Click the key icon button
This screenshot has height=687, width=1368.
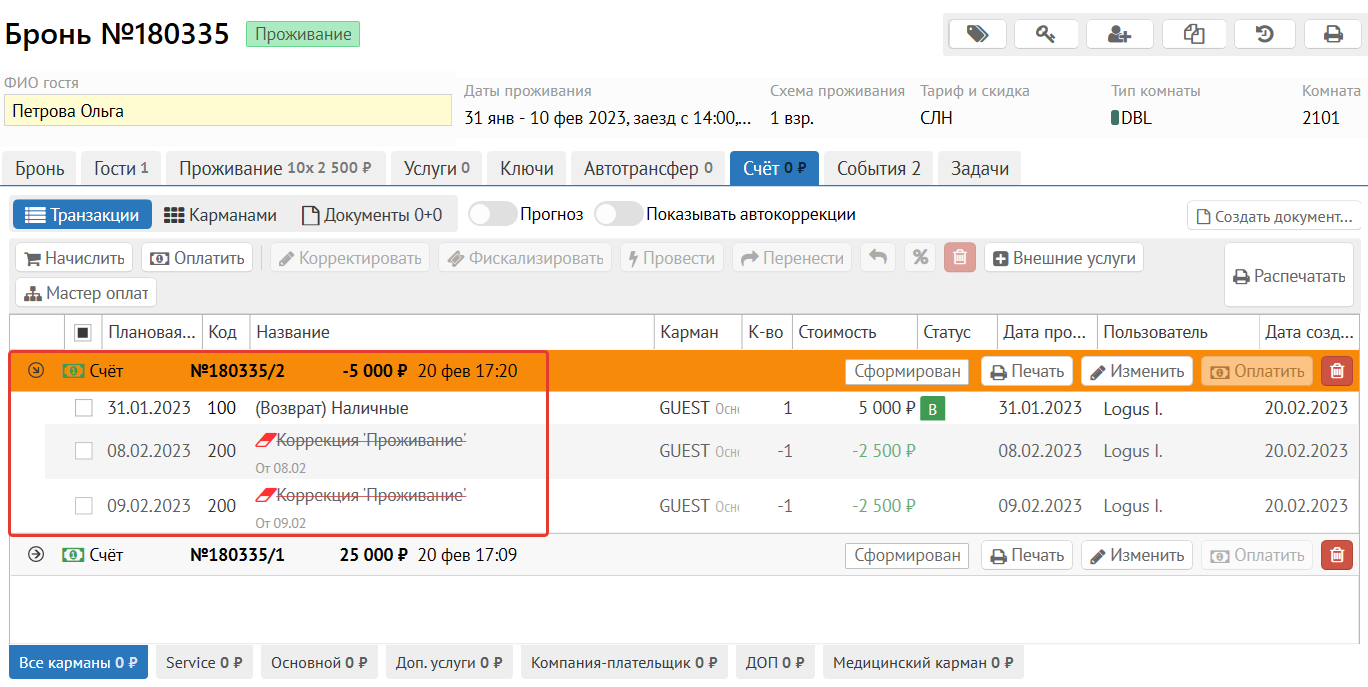(1046, 34)
